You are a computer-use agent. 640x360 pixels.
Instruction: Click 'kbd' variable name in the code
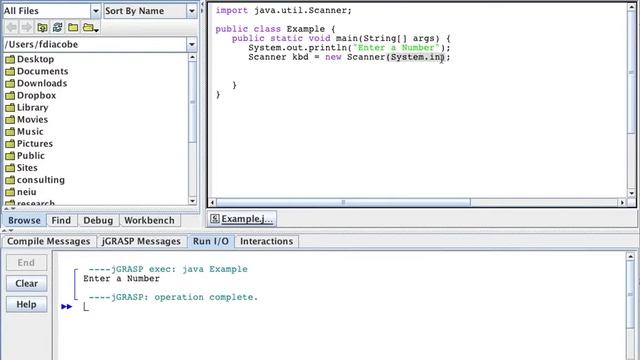(x=300, y=57)
